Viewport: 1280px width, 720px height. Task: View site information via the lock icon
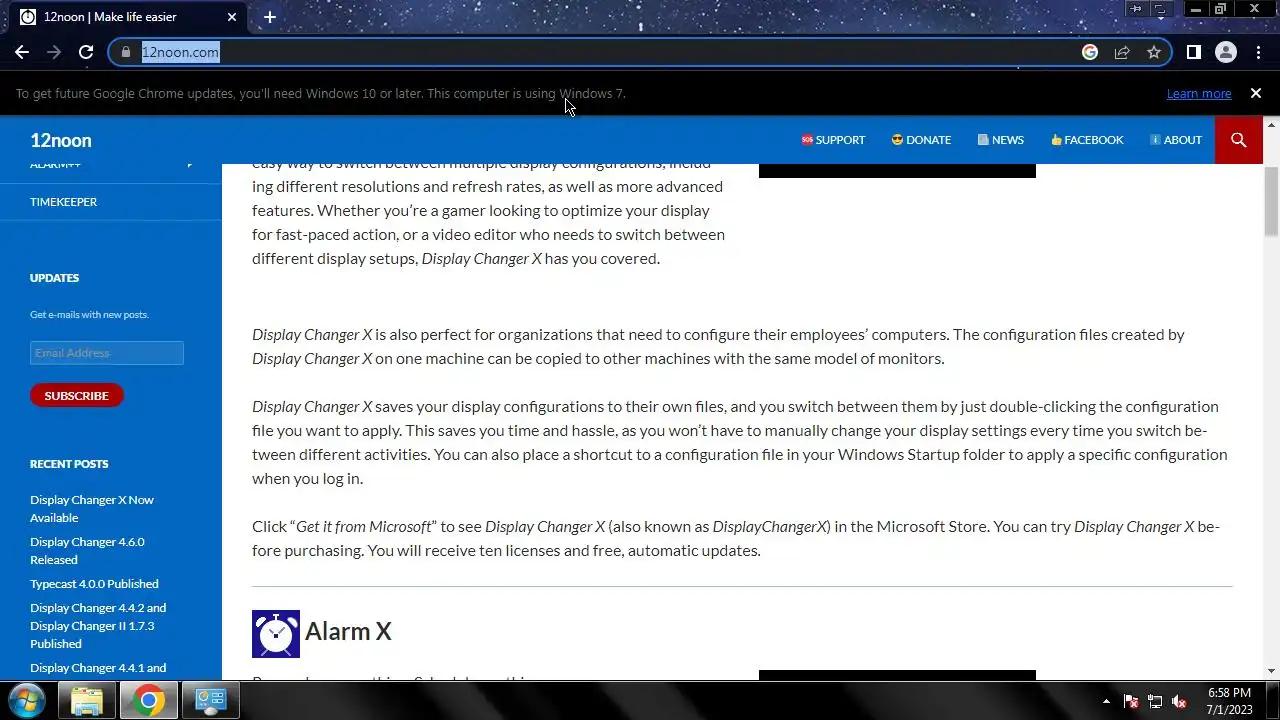(126, 52)
